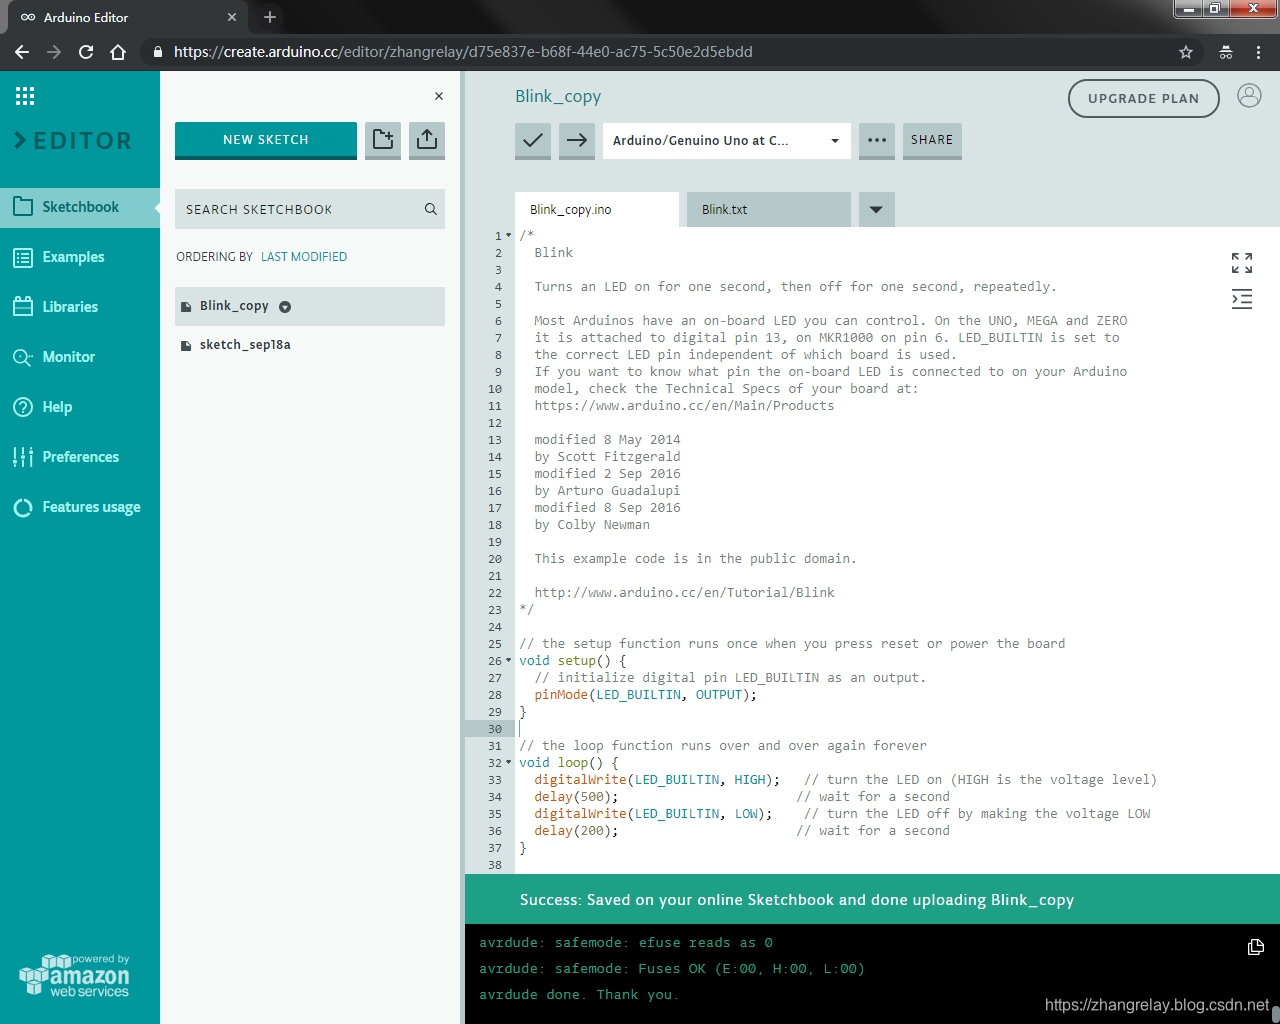Image resolution: width=1280 pixels, height=1024 pixels.
Task: Open a new browser tab
Action: (x=270, y=17)
